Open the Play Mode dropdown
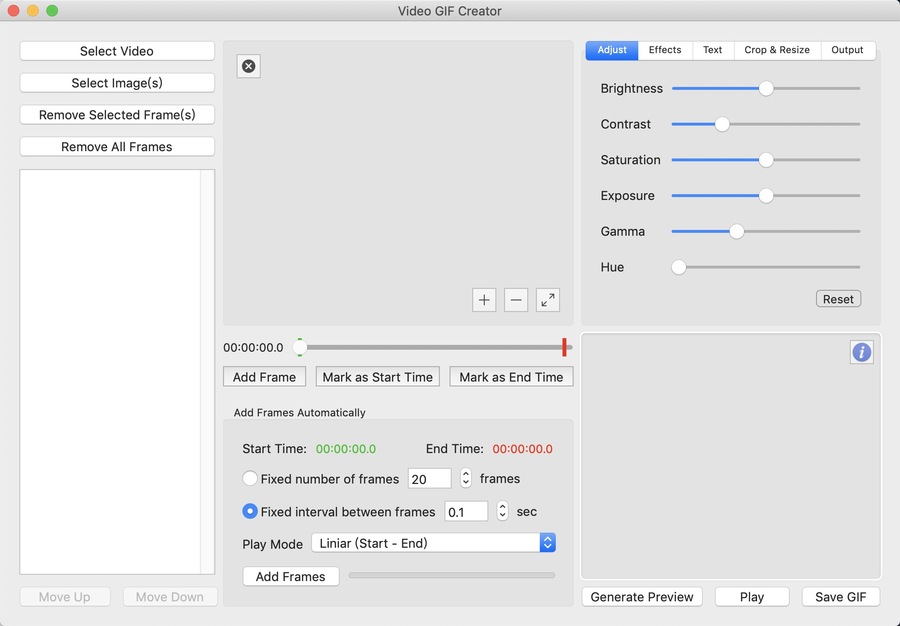Screen dimensions: 900x626 (433, 543)
